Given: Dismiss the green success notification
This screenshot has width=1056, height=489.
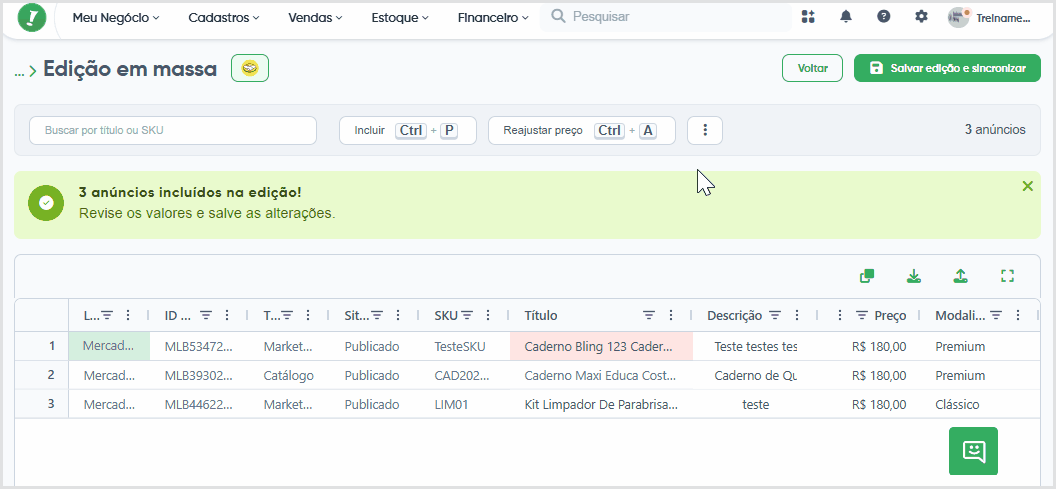Looking at the screenshot, I should coord(1028,186).
